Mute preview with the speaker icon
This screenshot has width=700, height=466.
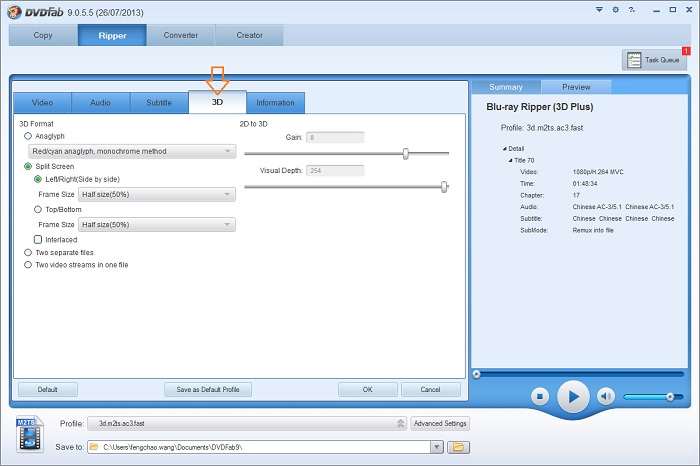[x=605, y=396]
